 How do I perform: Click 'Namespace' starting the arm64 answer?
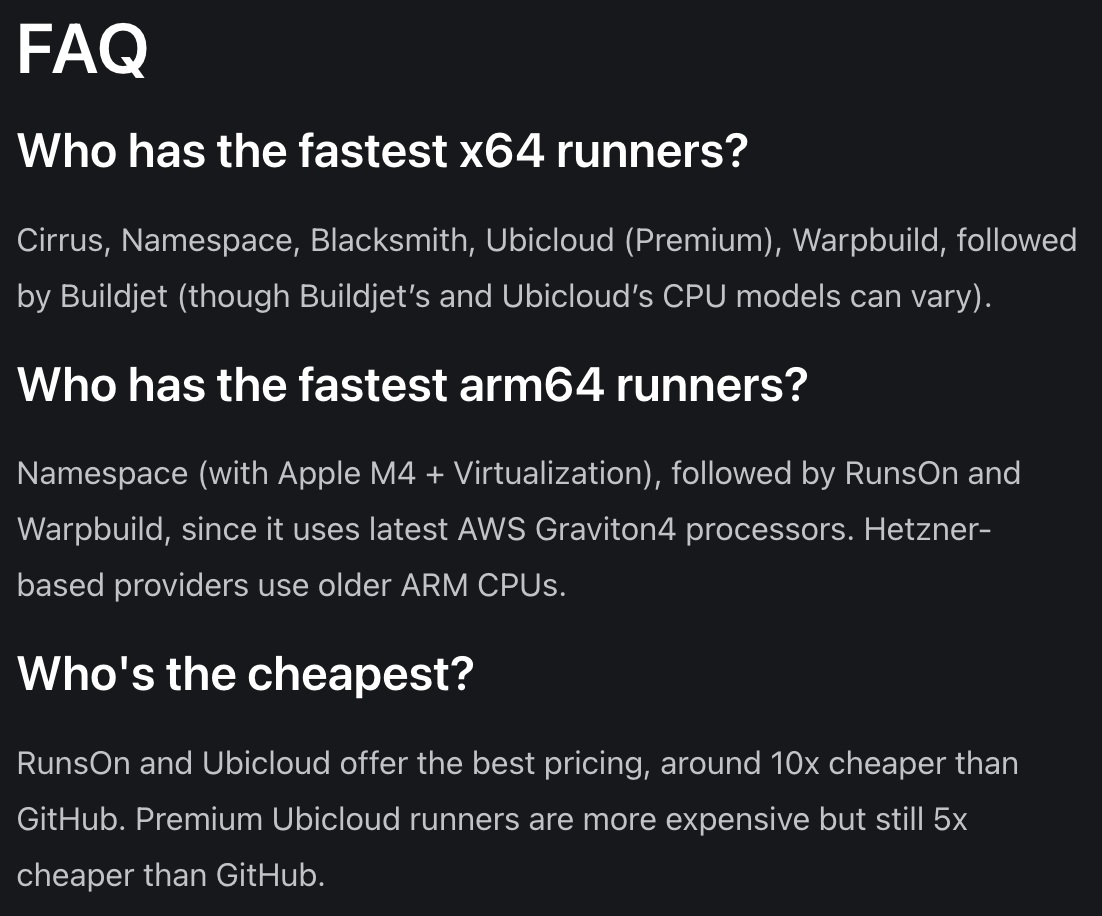click(x=103, y=474)
